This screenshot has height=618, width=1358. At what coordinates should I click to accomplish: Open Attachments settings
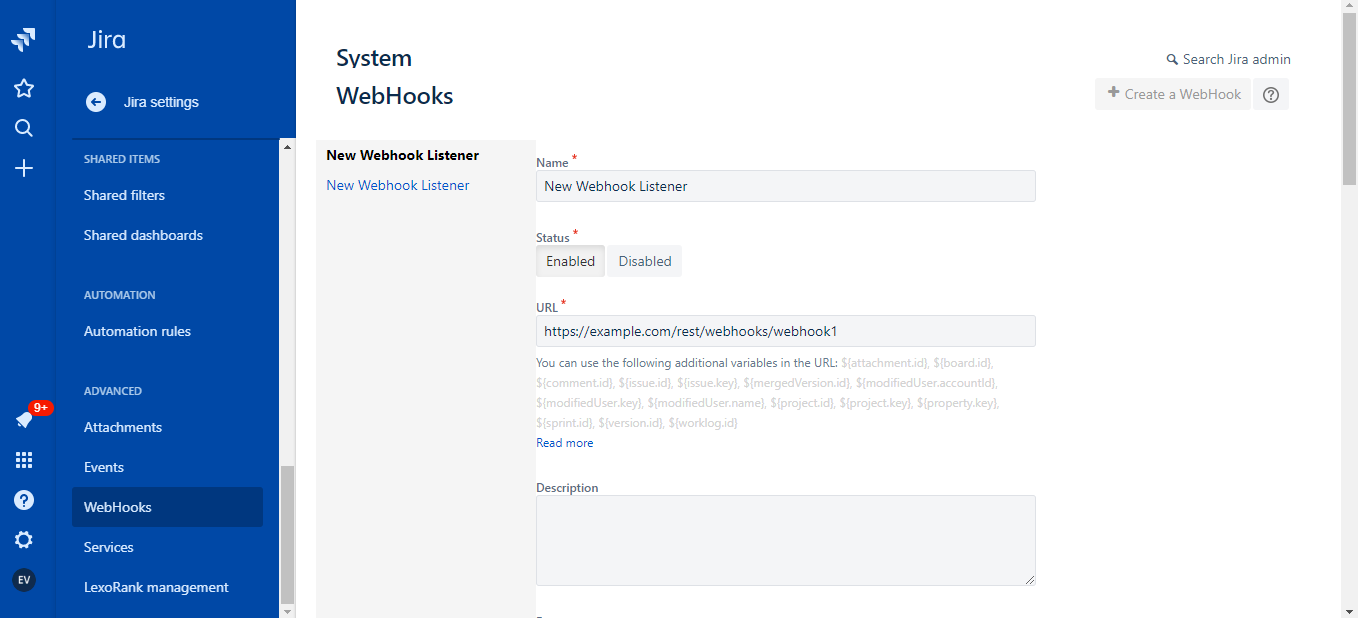pos(123,427)
